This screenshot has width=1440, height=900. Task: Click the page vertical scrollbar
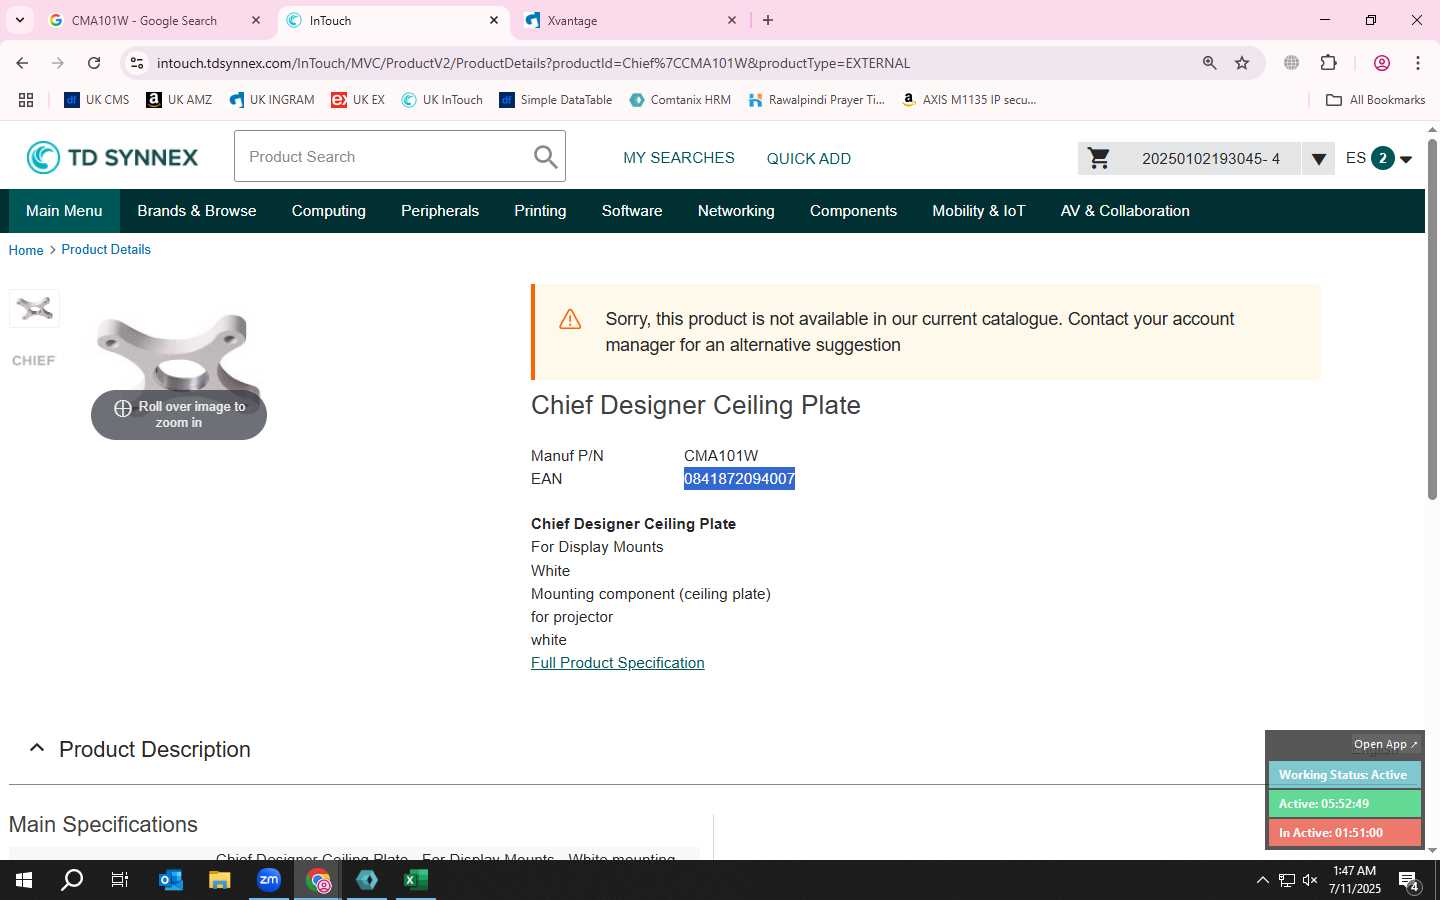click(x=1432, y=320)
